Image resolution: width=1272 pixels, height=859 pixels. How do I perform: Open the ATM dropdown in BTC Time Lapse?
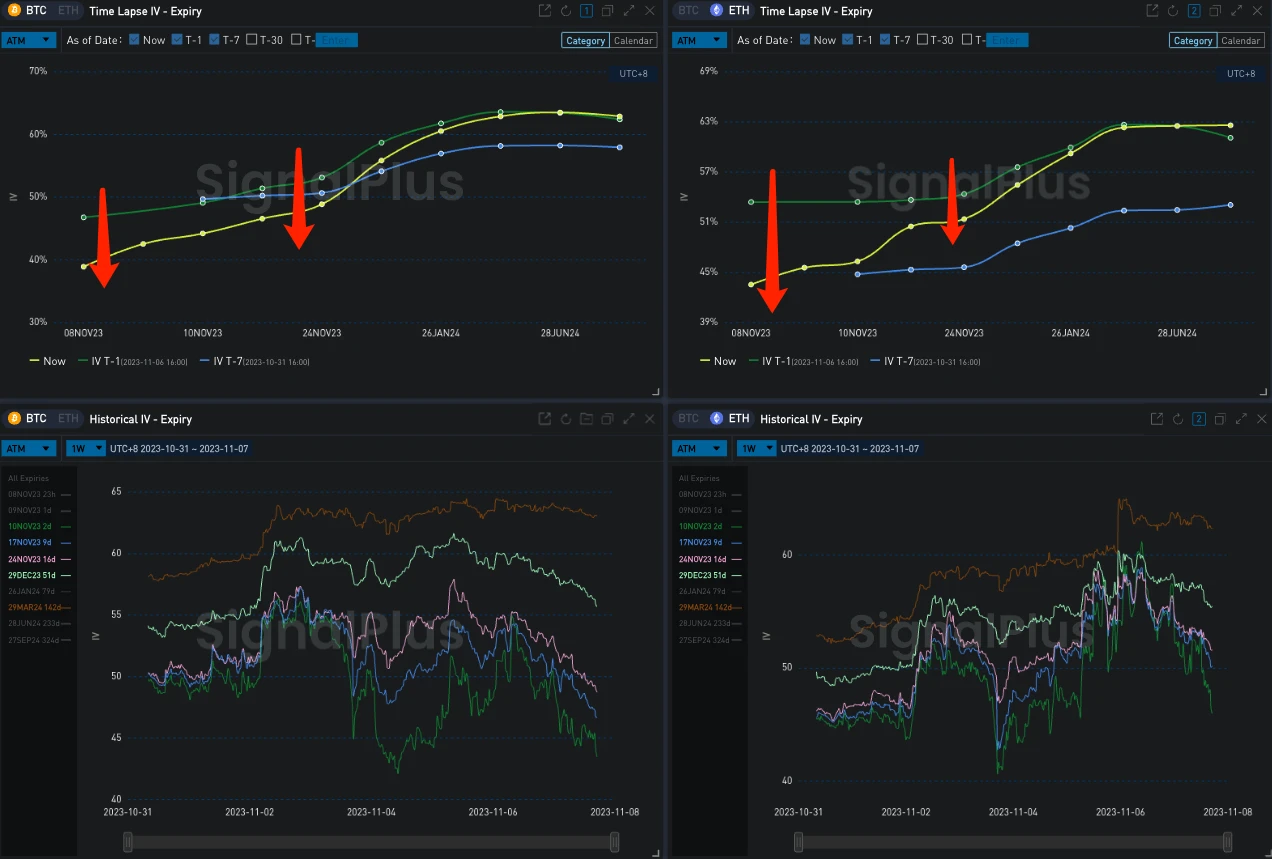29,40
